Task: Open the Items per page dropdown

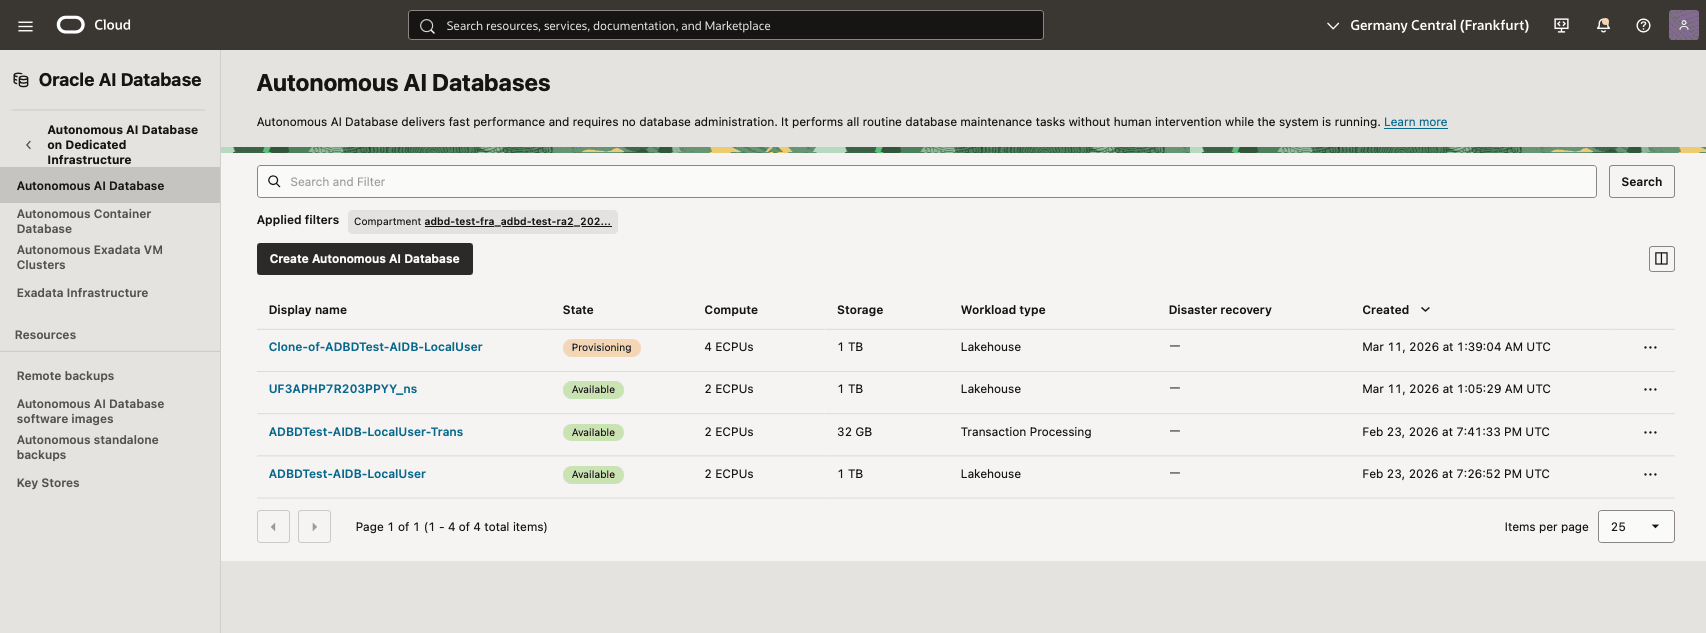Action: (x=1636, y=527)
